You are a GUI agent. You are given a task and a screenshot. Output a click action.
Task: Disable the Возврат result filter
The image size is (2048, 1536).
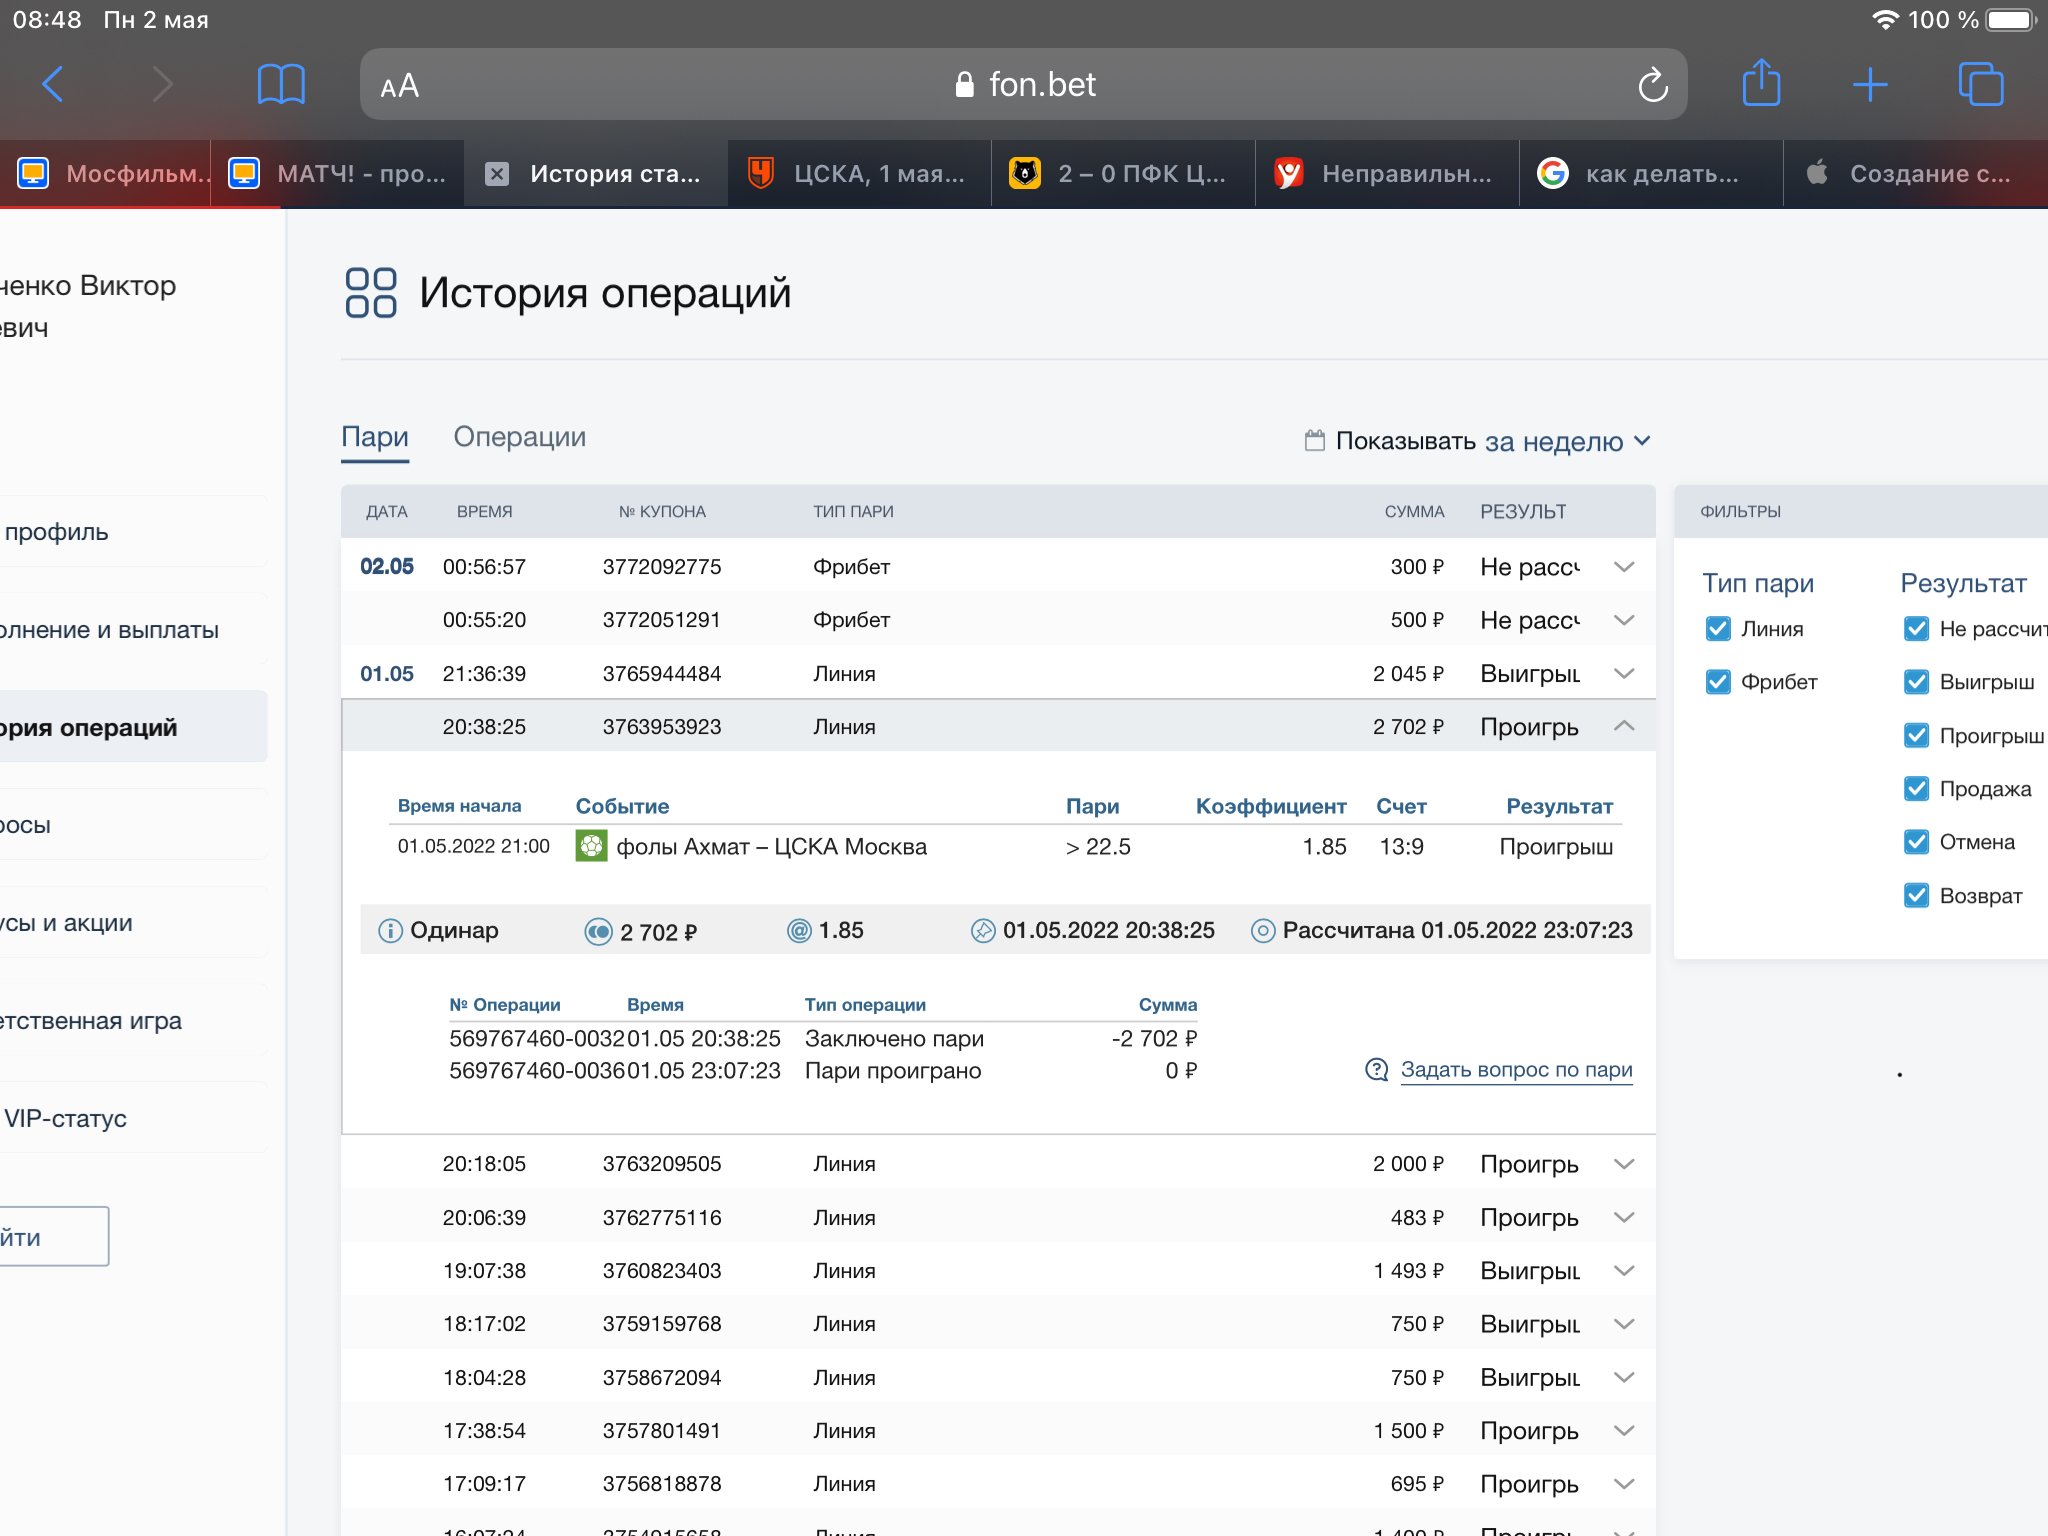pos(1916,895)
